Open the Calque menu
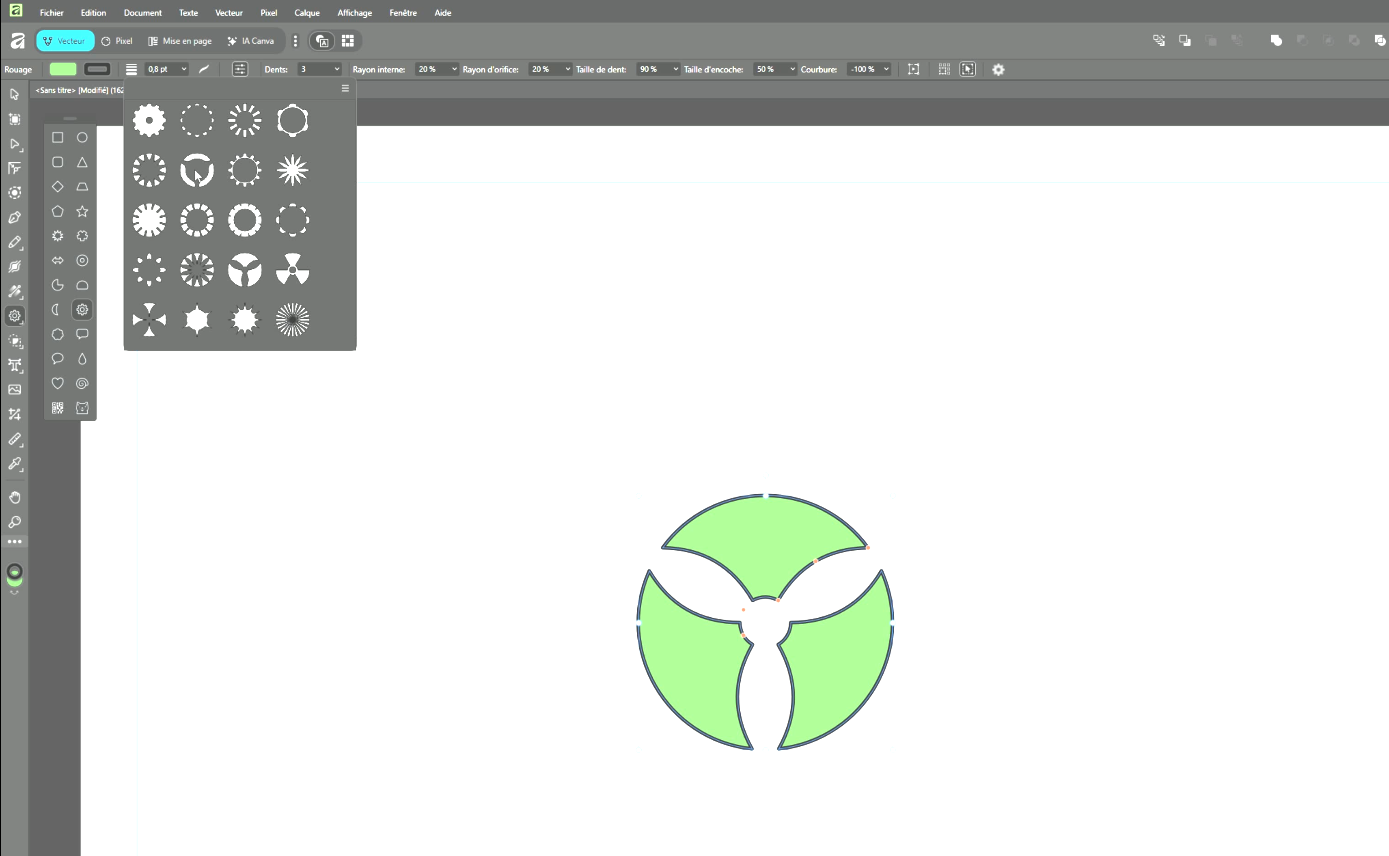The height and width of the screenshot is (856, 1389). [307, 13]
